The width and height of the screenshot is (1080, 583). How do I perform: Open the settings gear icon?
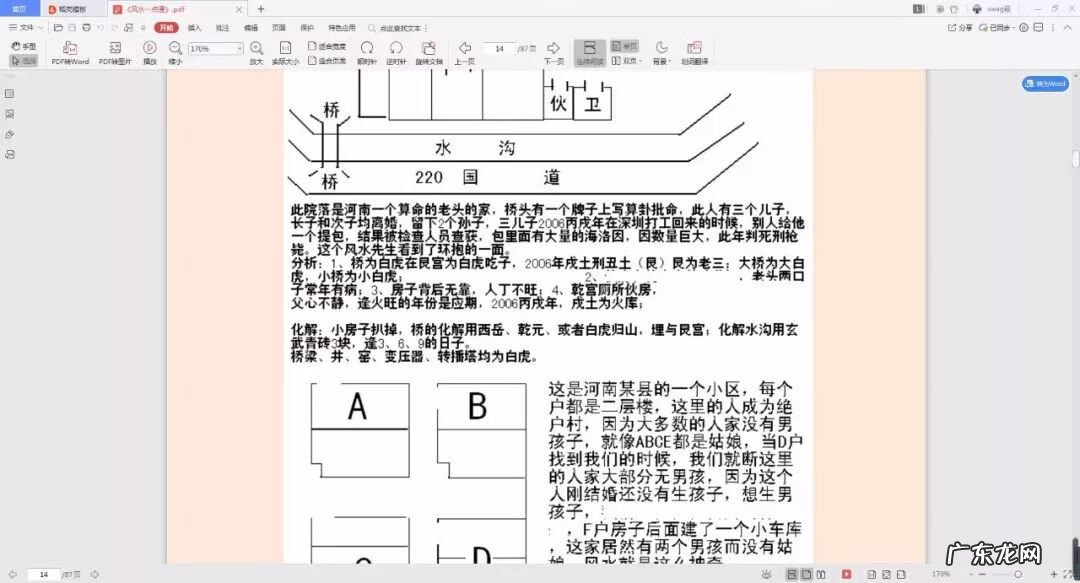click(x=1024, y=28)
